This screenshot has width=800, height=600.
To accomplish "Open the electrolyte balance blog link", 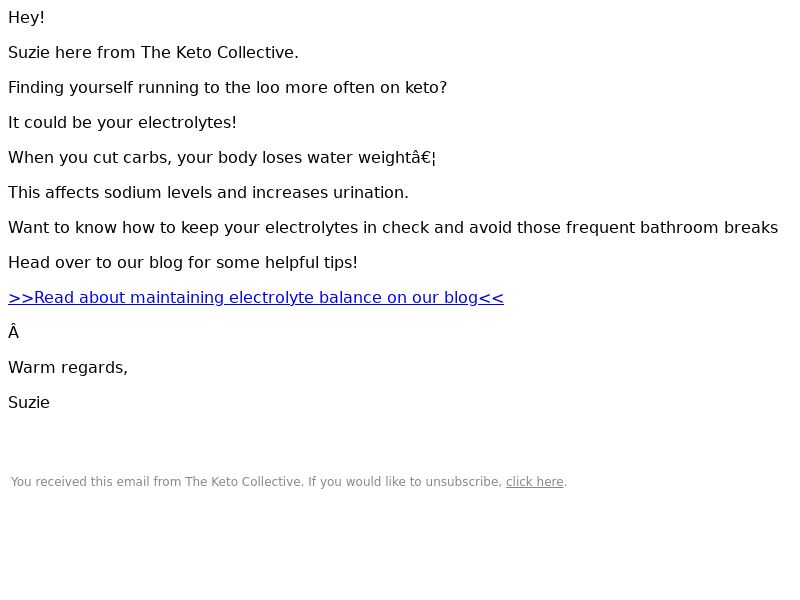I will tap(256, 297).
